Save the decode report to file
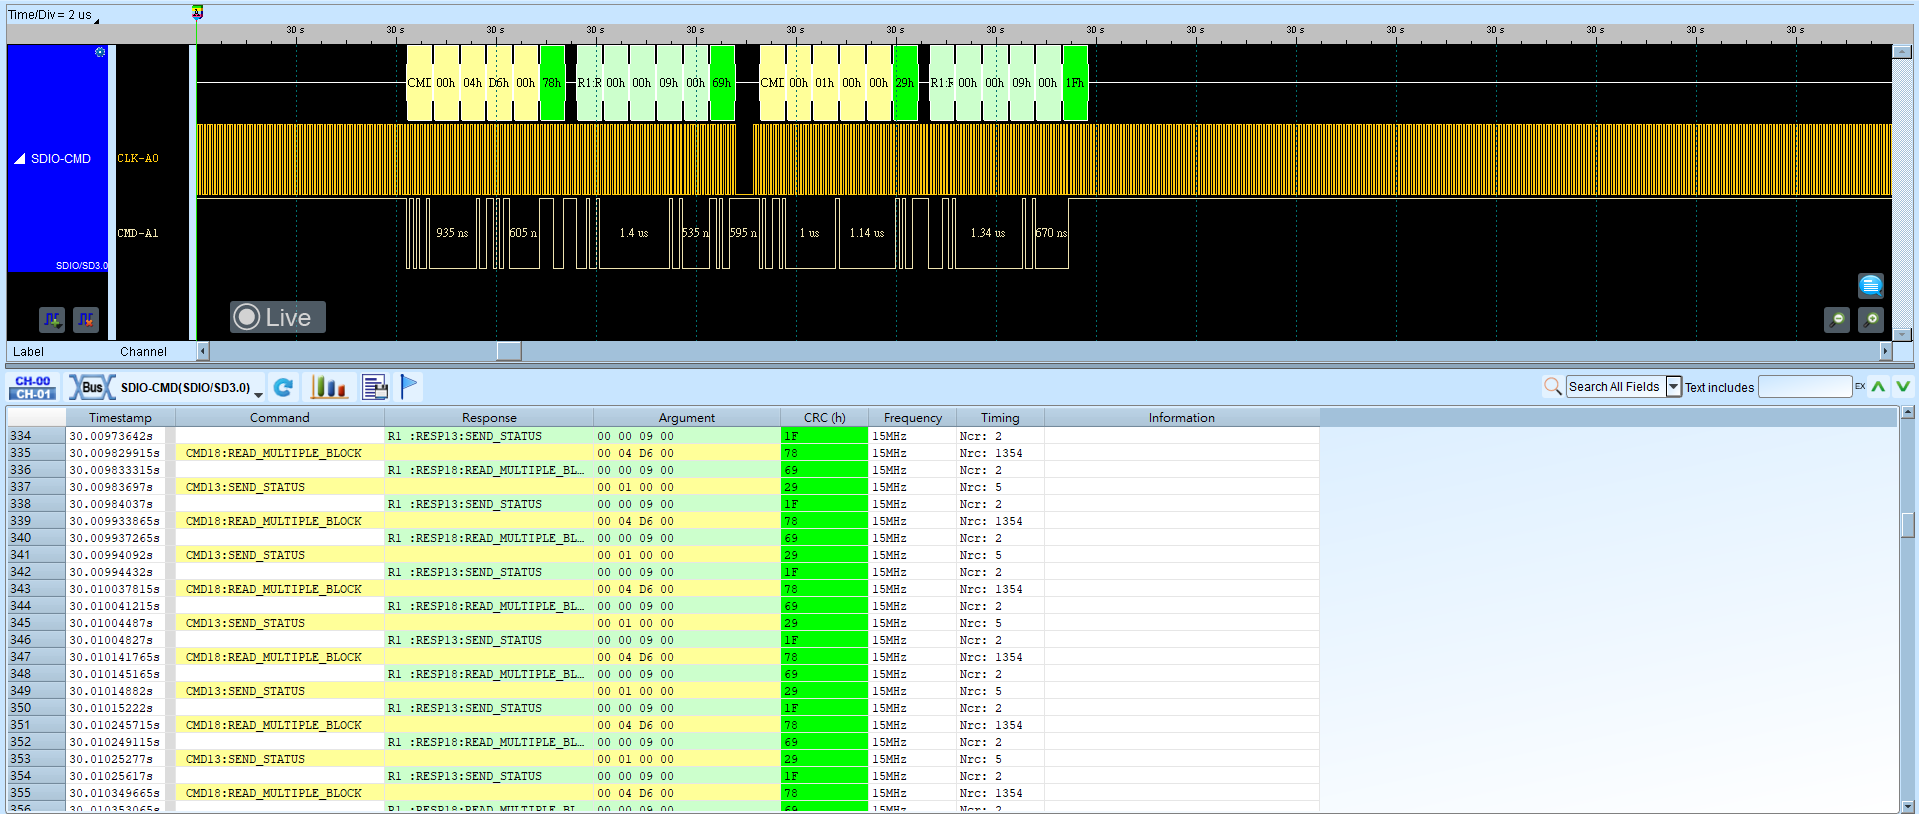Viewport: 1919px width, 814px height. (x=375, y=387)
